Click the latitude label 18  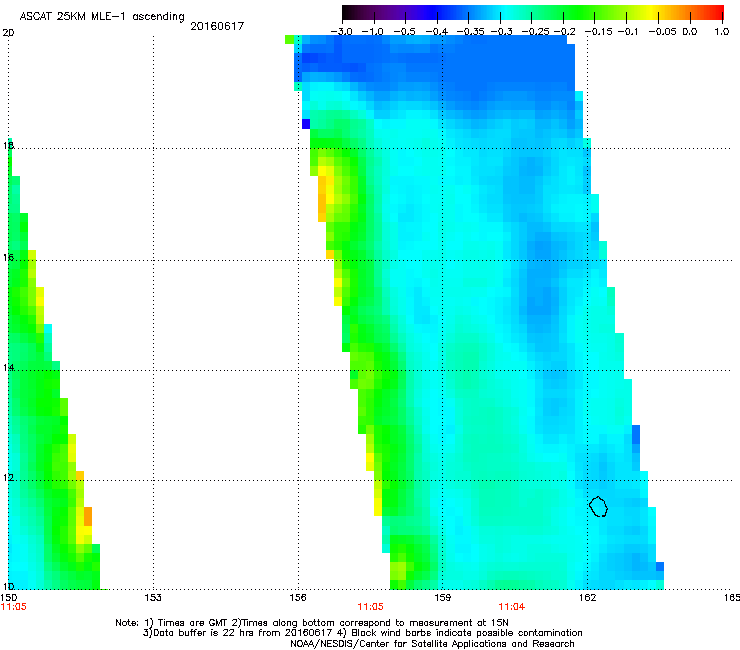[x=8, y=145]
